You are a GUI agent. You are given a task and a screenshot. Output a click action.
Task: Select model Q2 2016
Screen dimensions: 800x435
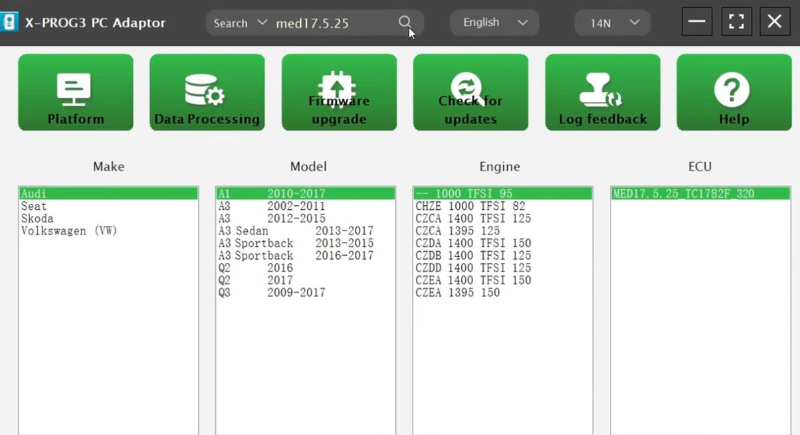tap(306, 268)
